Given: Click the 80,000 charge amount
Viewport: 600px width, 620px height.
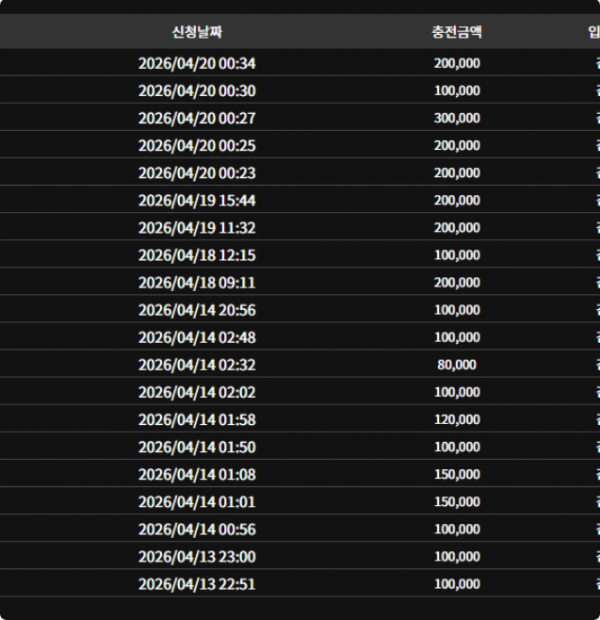Looking at the screenshot, I should (457, 365).
